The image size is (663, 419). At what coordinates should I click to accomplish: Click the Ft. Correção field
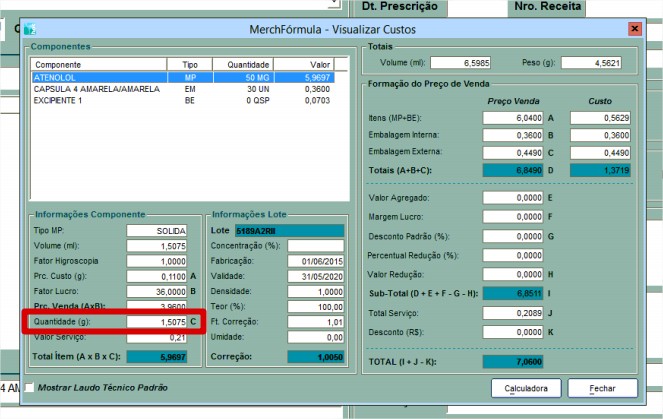[x=316, y=322]
